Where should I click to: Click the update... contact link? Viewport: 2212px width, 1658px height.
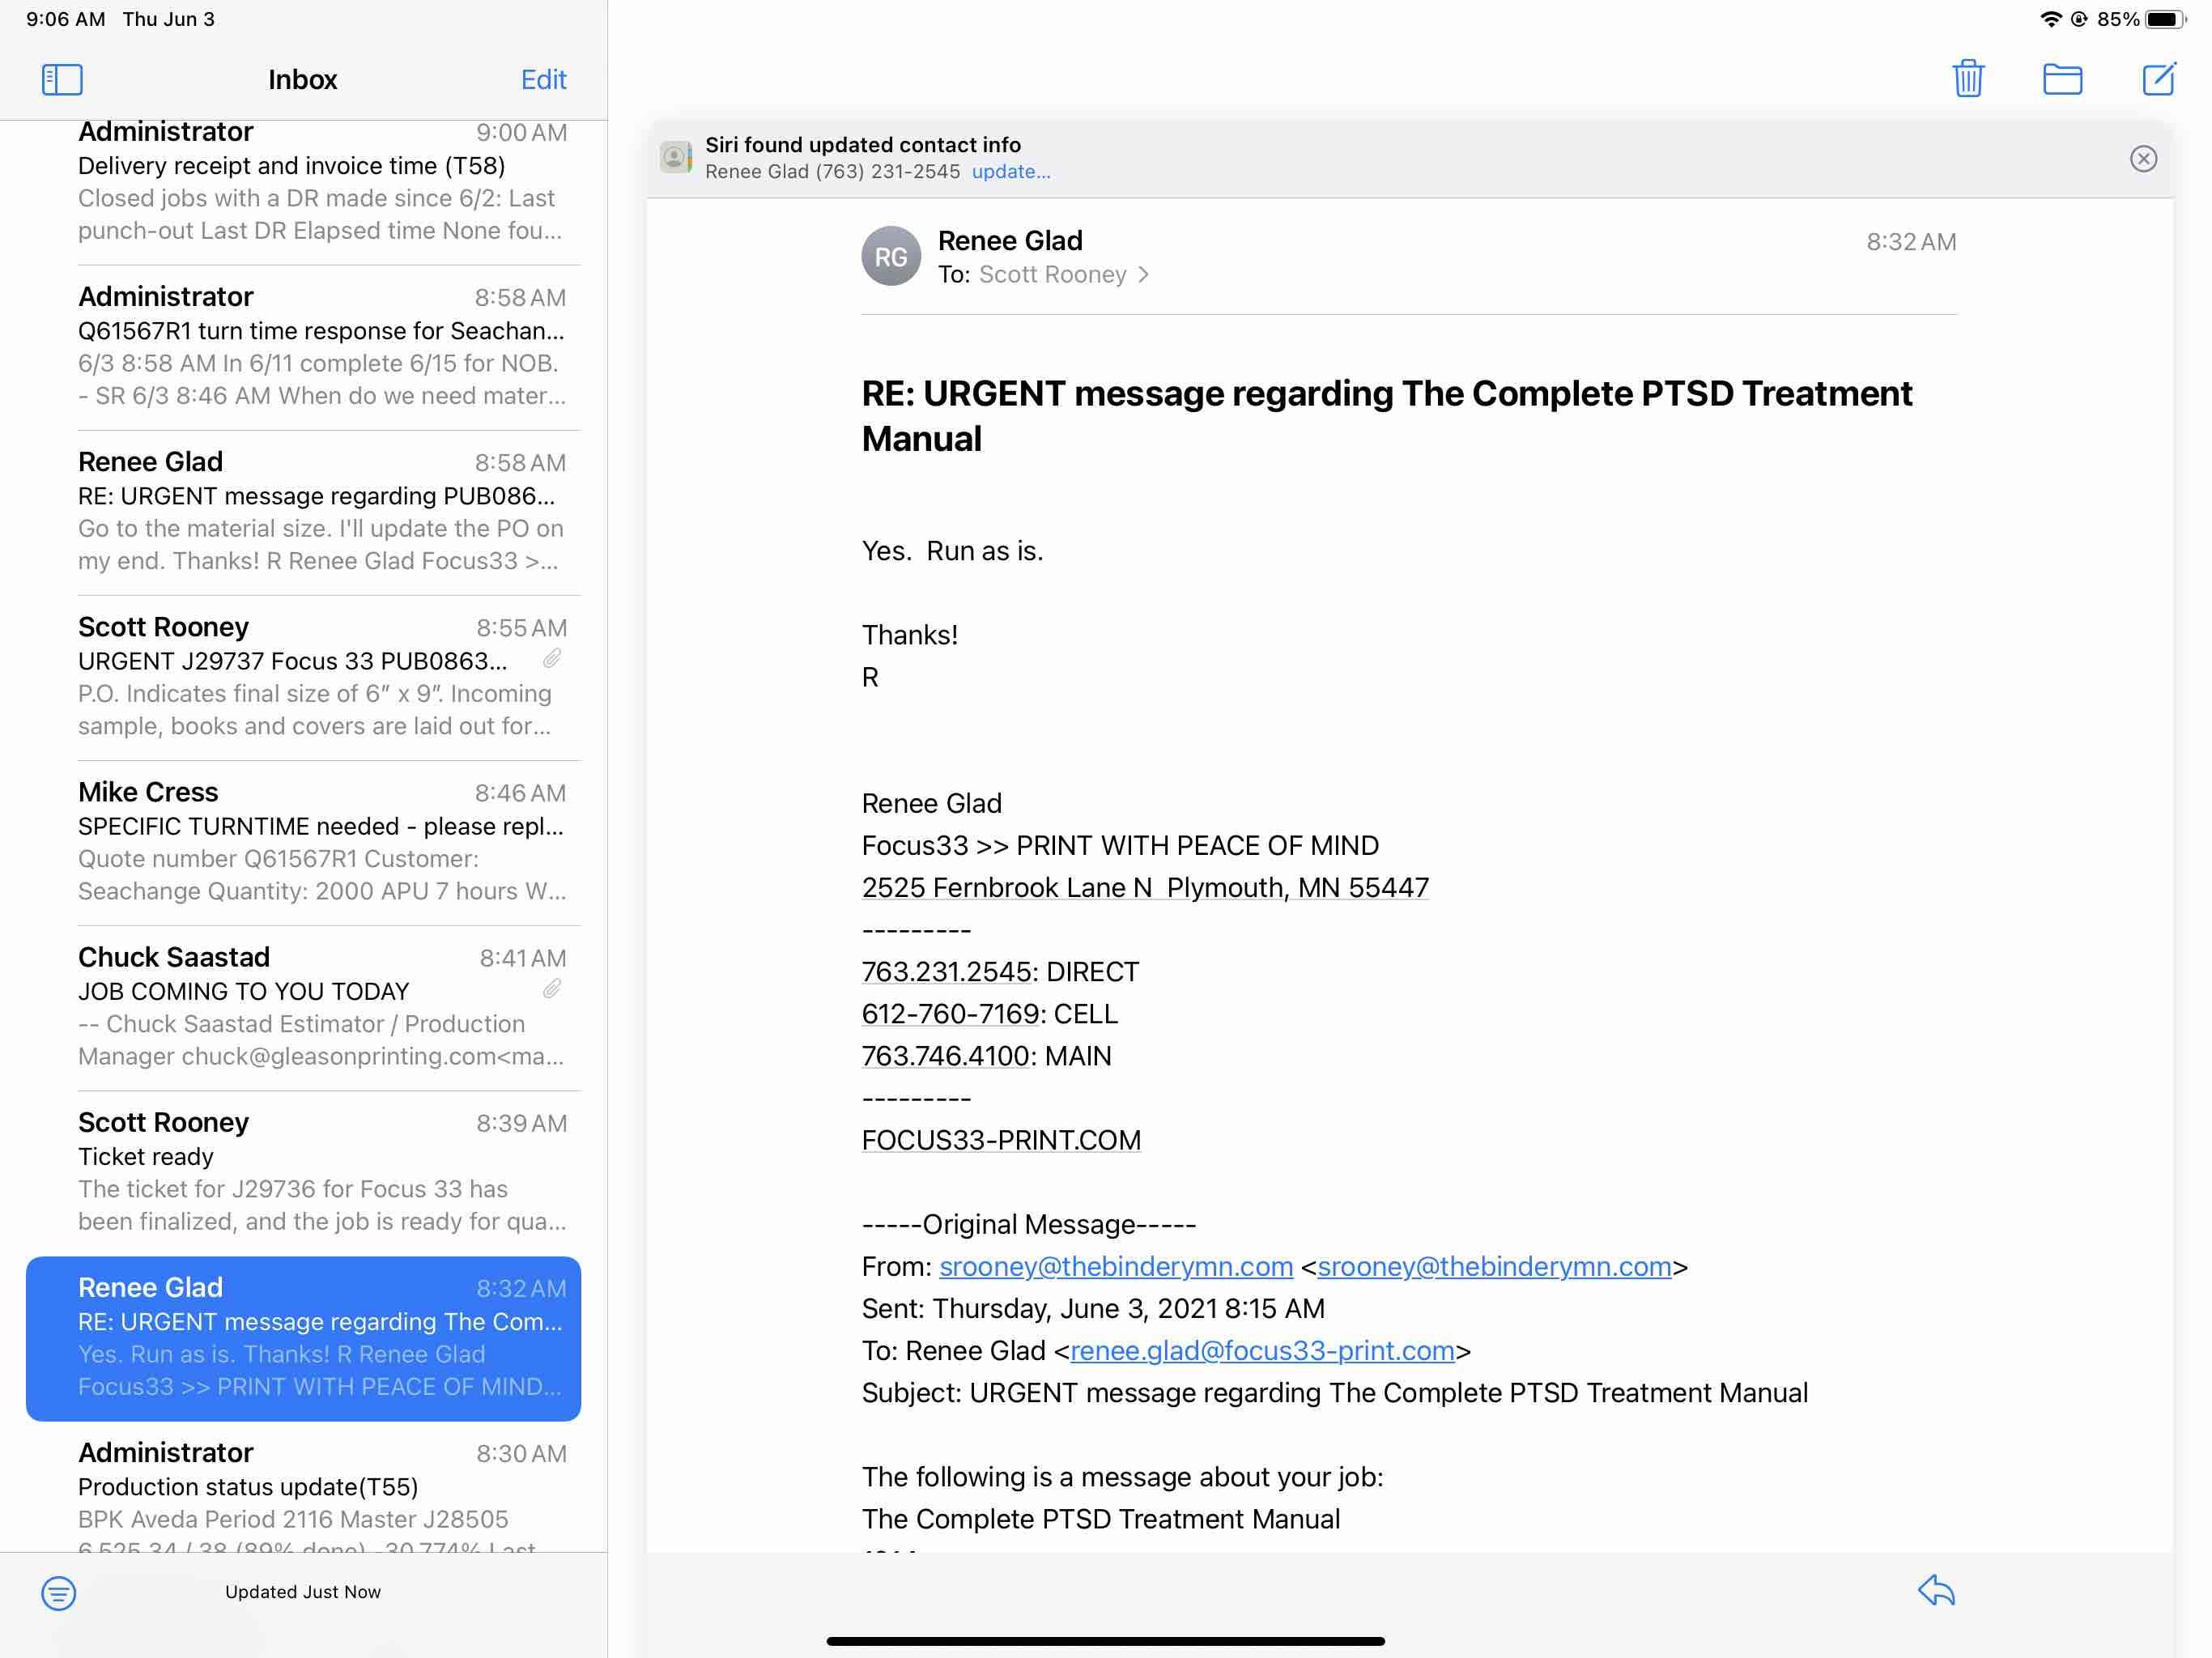tap(1010, 172)
